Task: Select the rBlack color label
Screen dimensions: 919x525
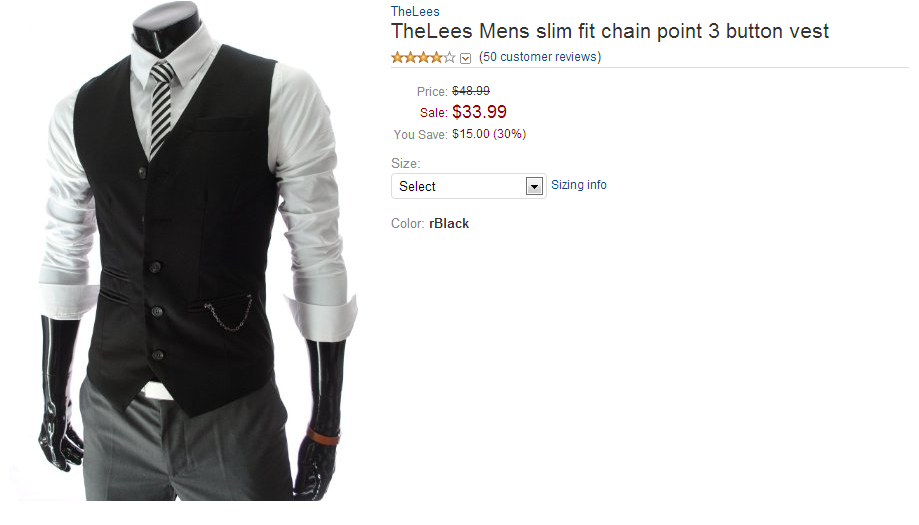Action: click(449, 224)
